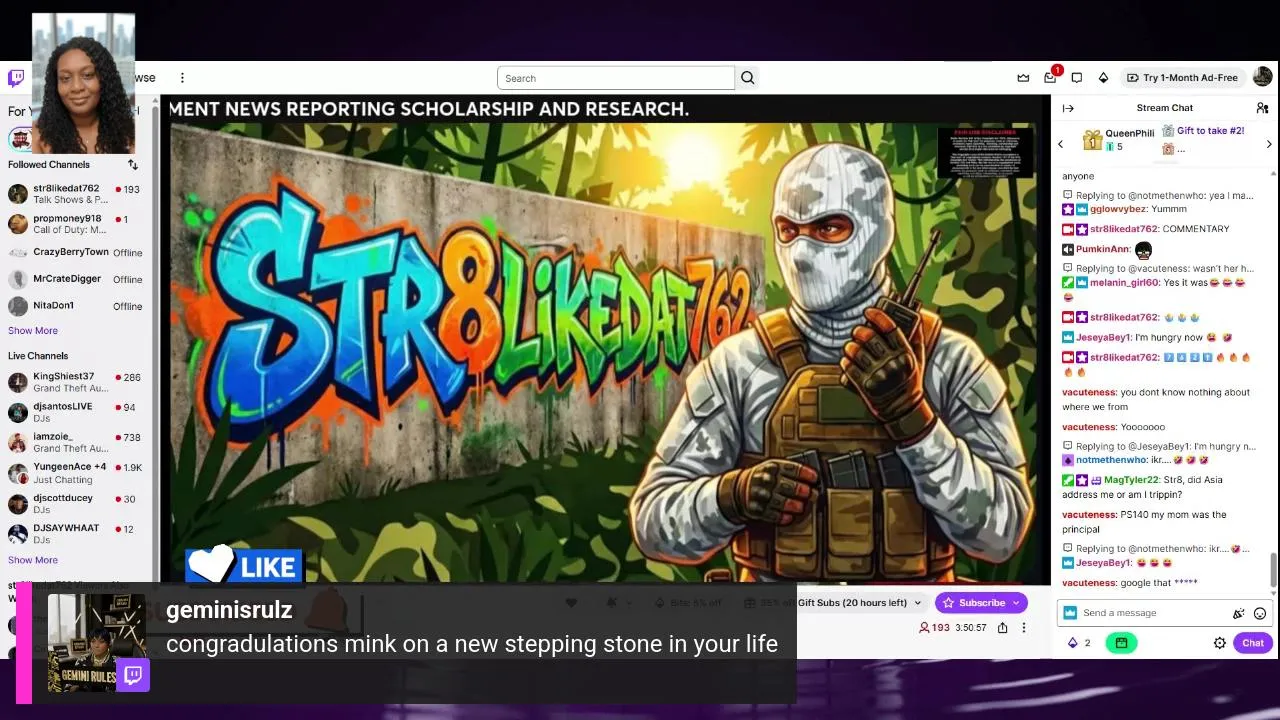Click username MagTyler22 in chat
This screenshot has width=1280, height=720.
point(1132,480)
